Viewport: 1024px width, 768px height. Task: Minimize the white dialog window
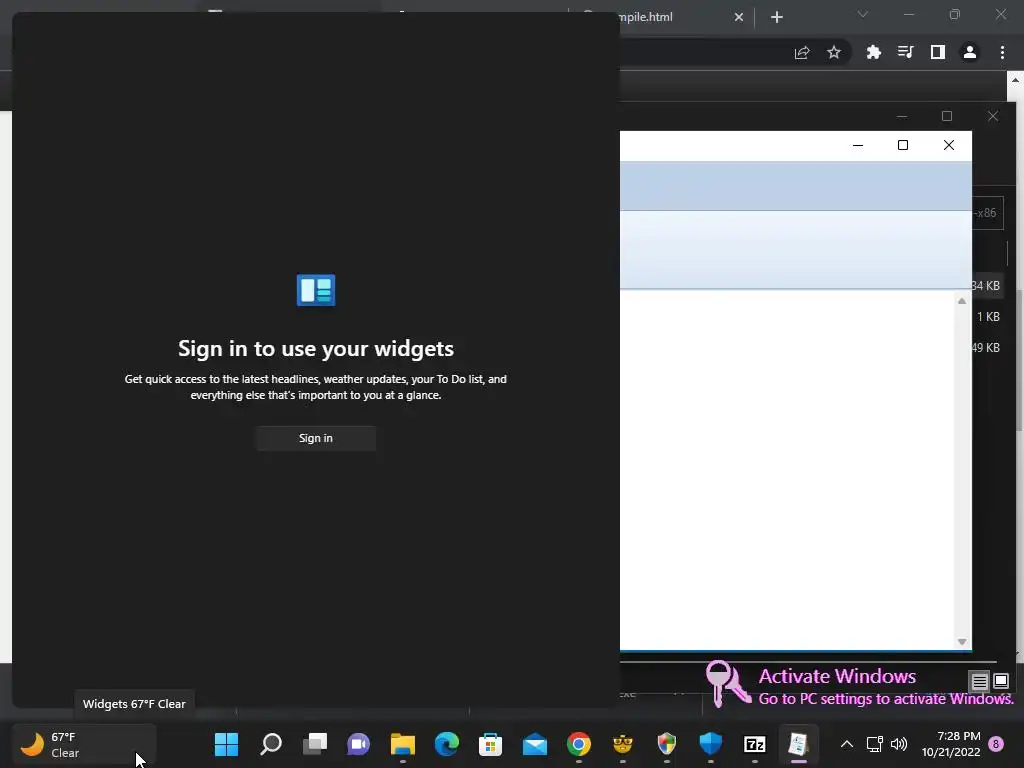(858, 145)
